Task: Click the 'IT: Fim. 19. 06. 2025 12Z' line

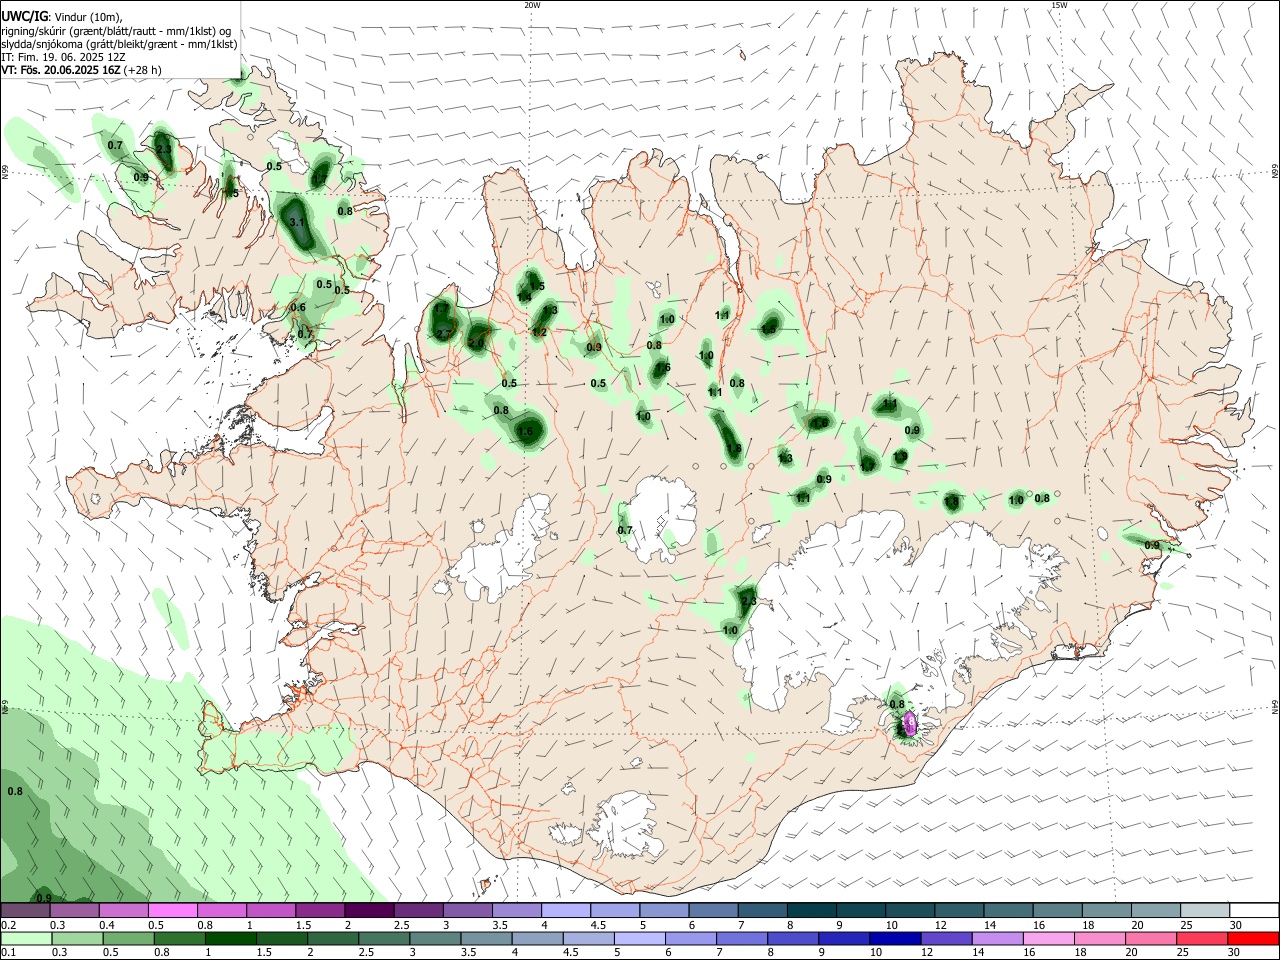Action: coord(63,57)
